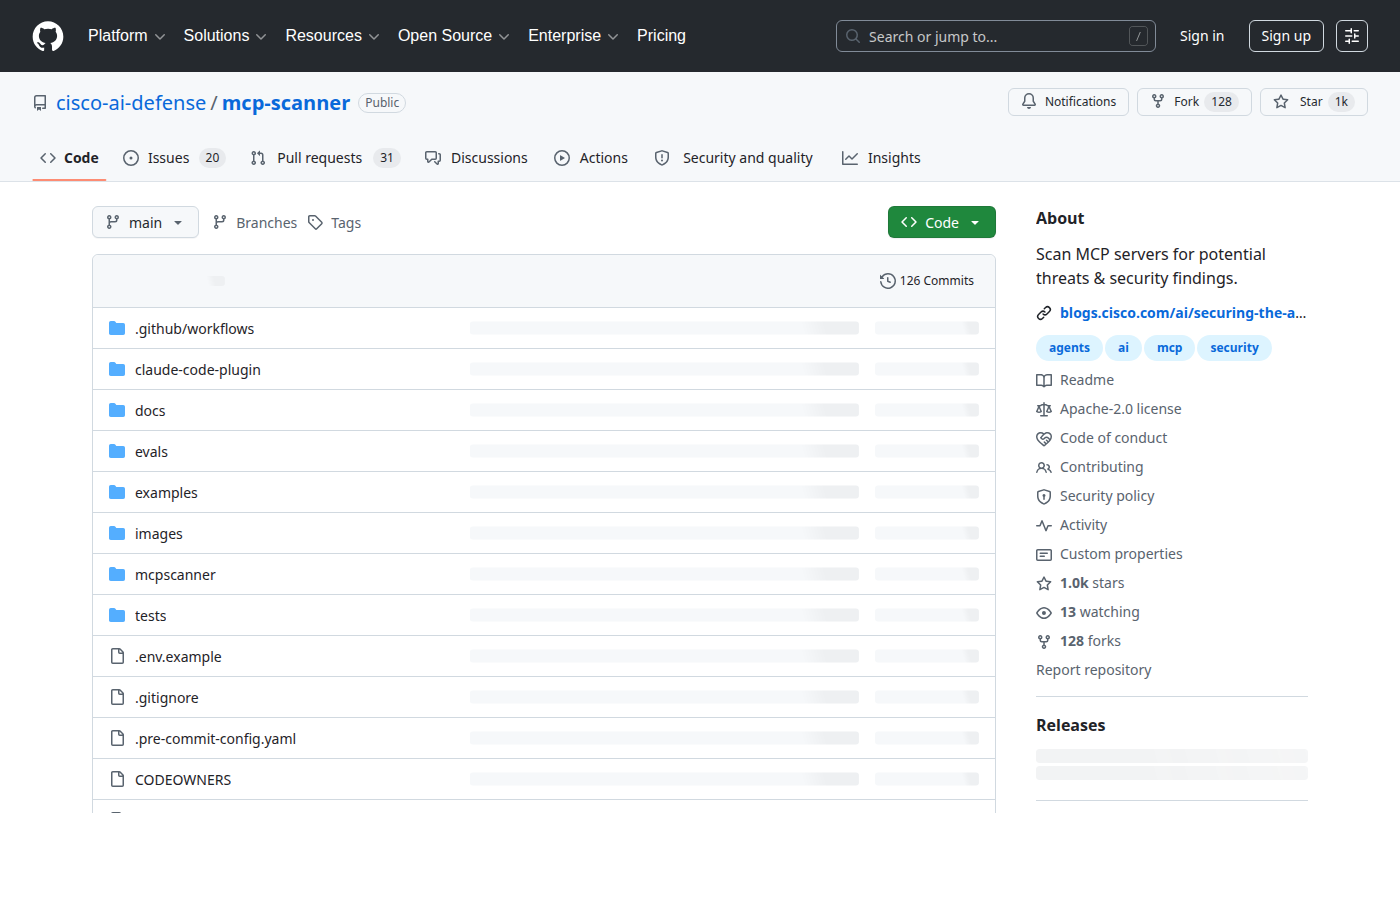Expand the Solutions menu
This screenshot has height=900, width=1400.
click(x=225, y=36)
